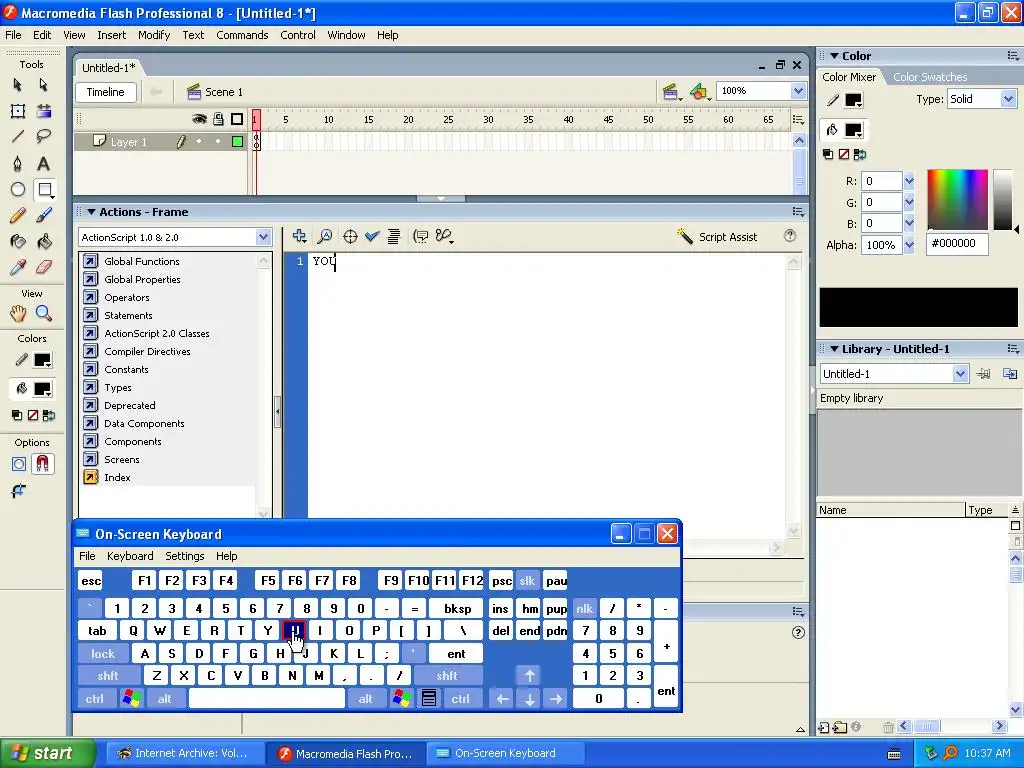The height and width of the screenshot is (768, 1024).
Task: Collapse the Library panel
Action: [x=834, y=349]
